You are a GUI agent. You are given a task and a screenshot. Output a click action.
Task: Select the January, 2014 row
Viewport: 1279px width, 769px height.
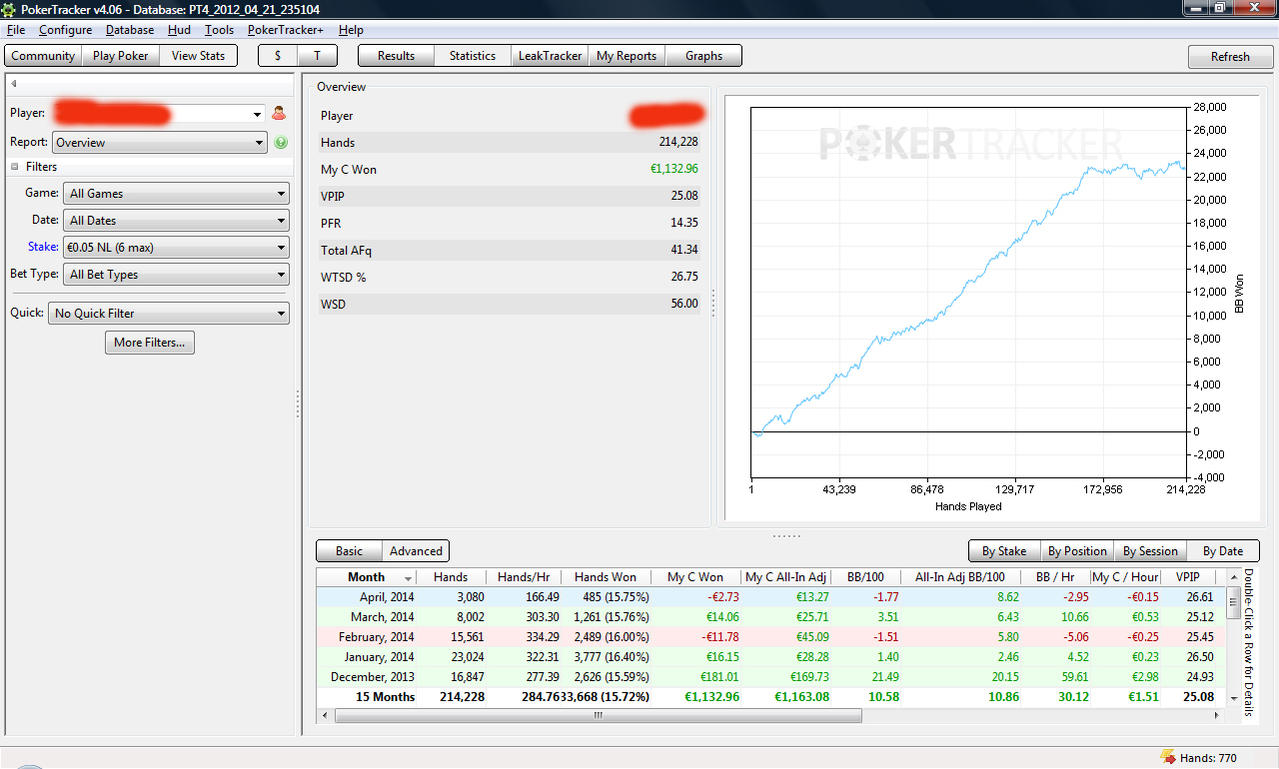771,657
